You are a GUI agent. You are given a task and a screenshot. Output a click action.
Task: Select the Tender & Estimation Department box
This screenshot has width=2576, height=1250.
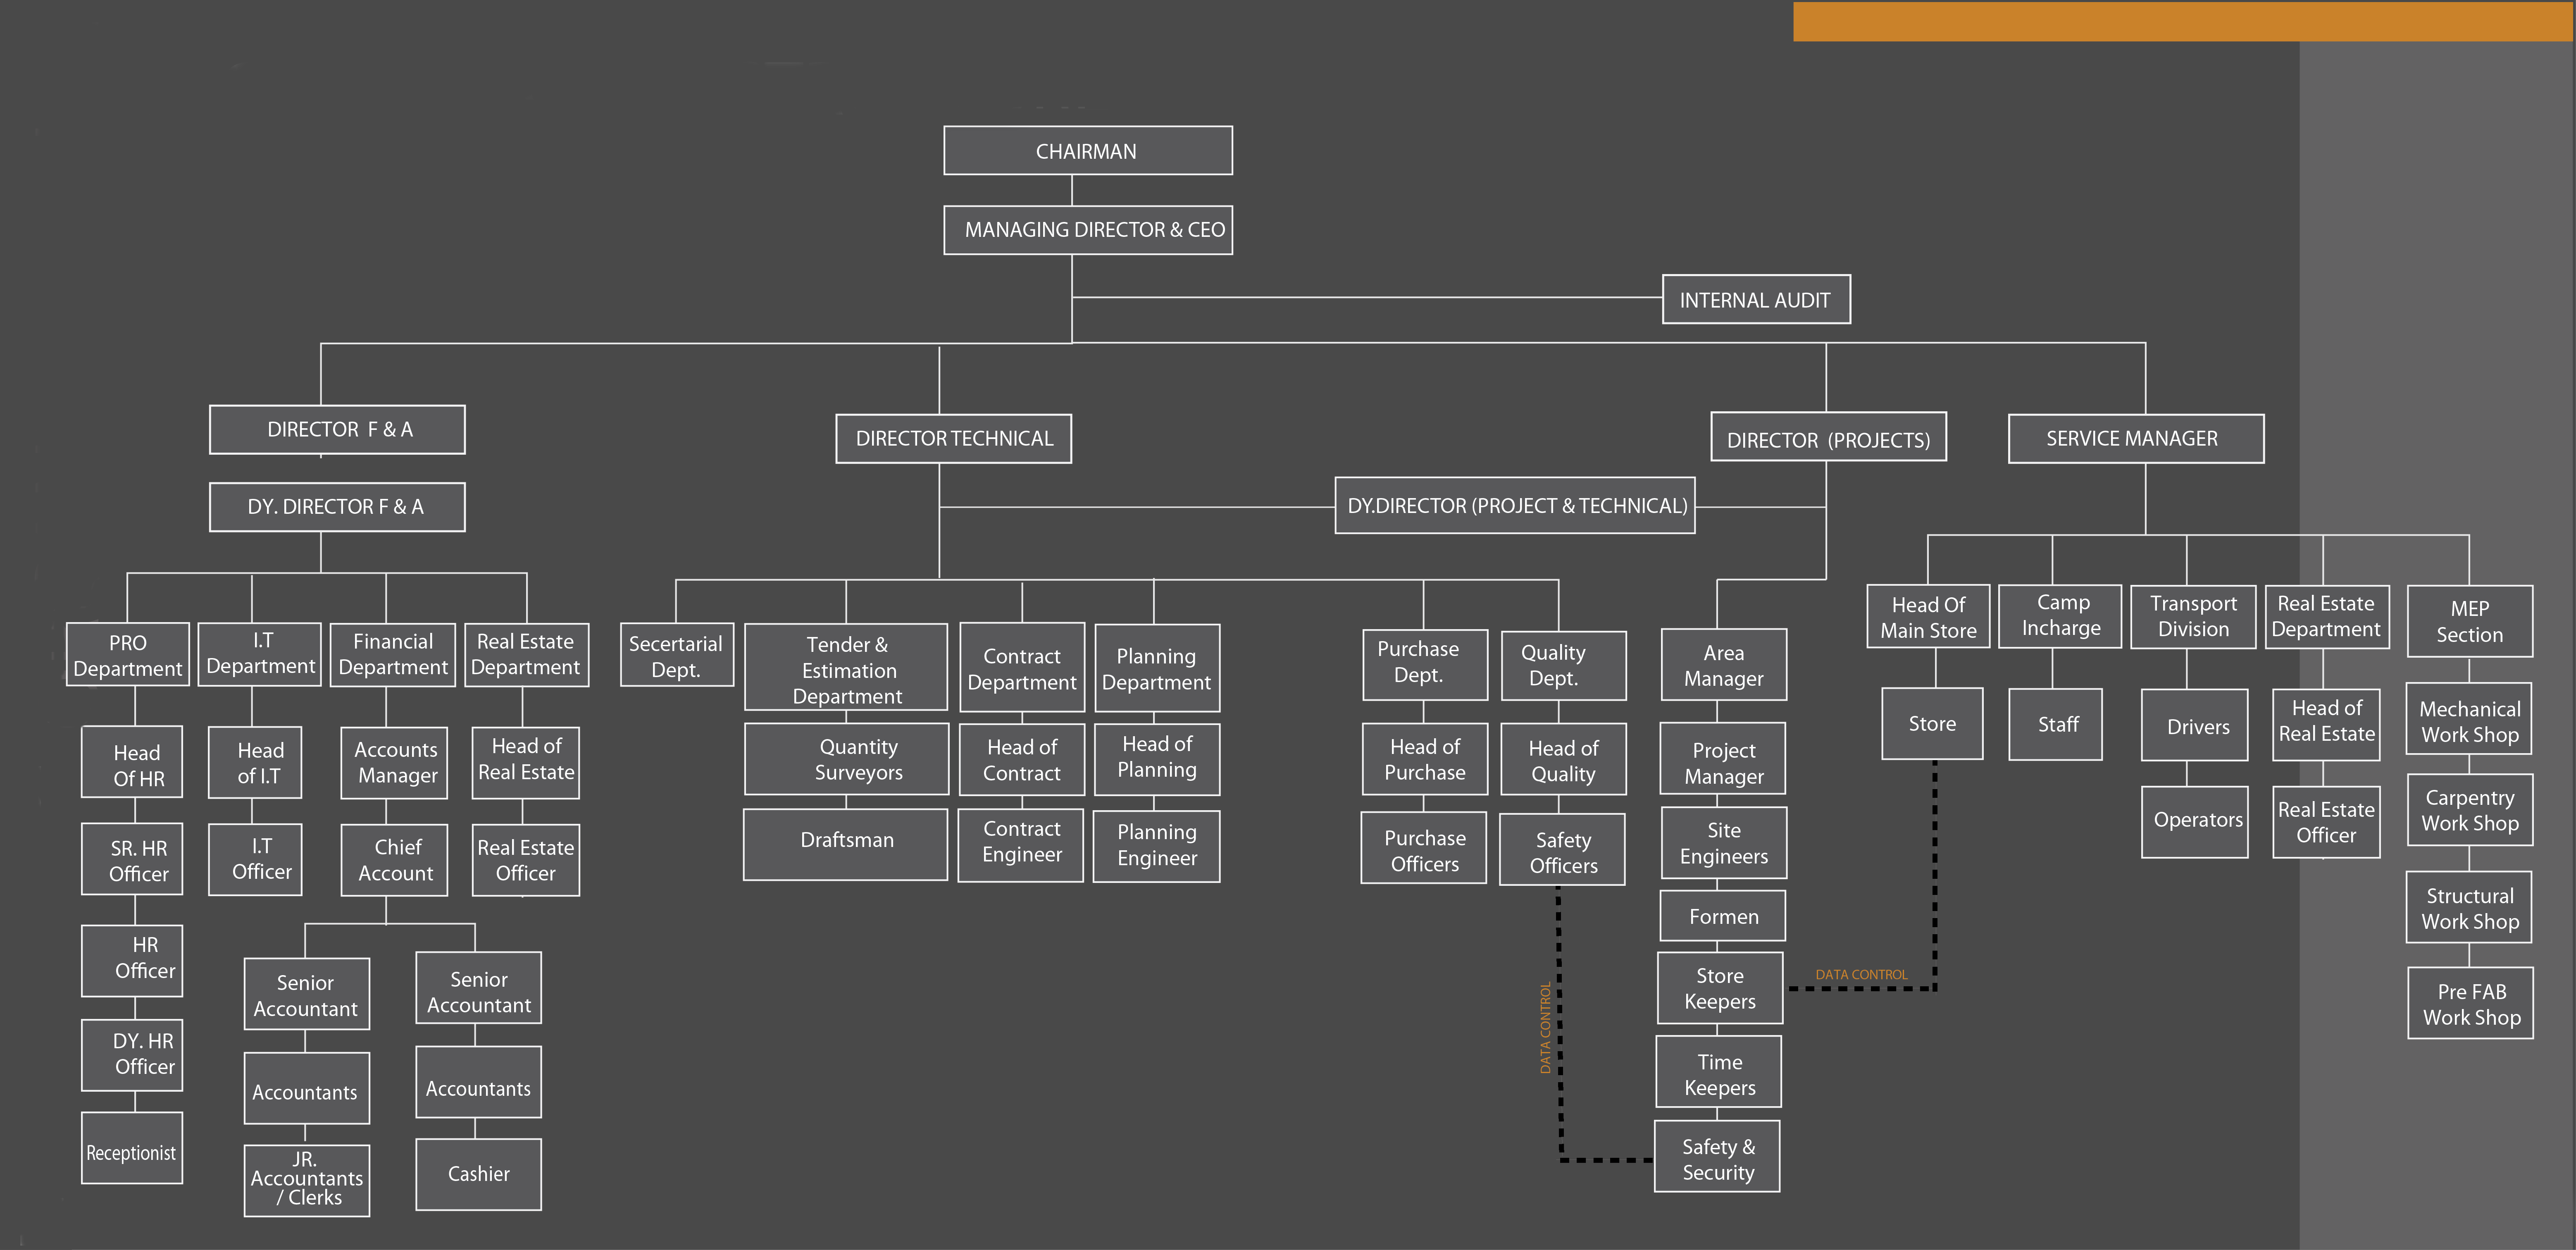(x=846, y=667)
